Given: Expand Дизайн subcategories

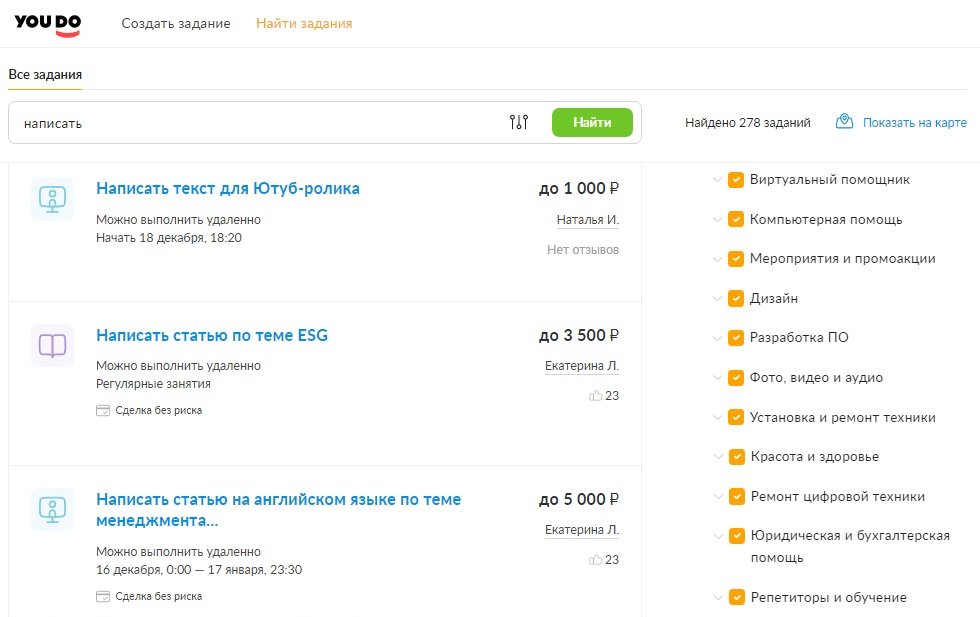Looking at the screenshot, I should pyautogui.click(x=718, y=298).
